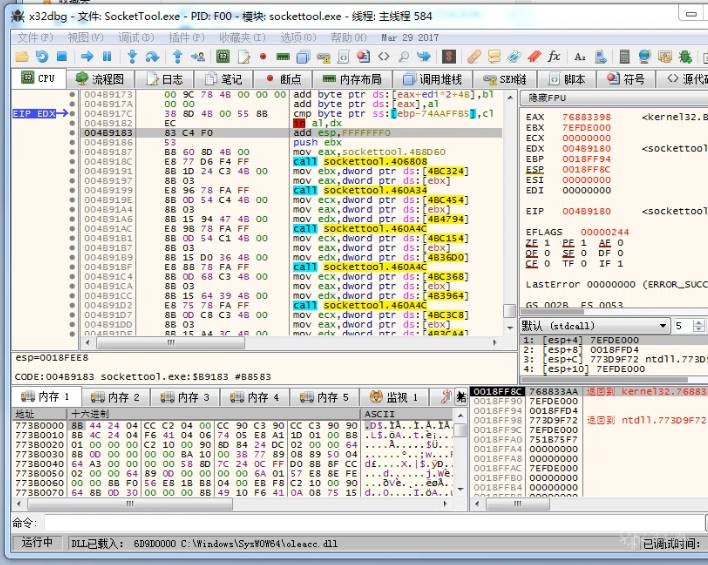Open the 插件 menu

coord(185,37)
